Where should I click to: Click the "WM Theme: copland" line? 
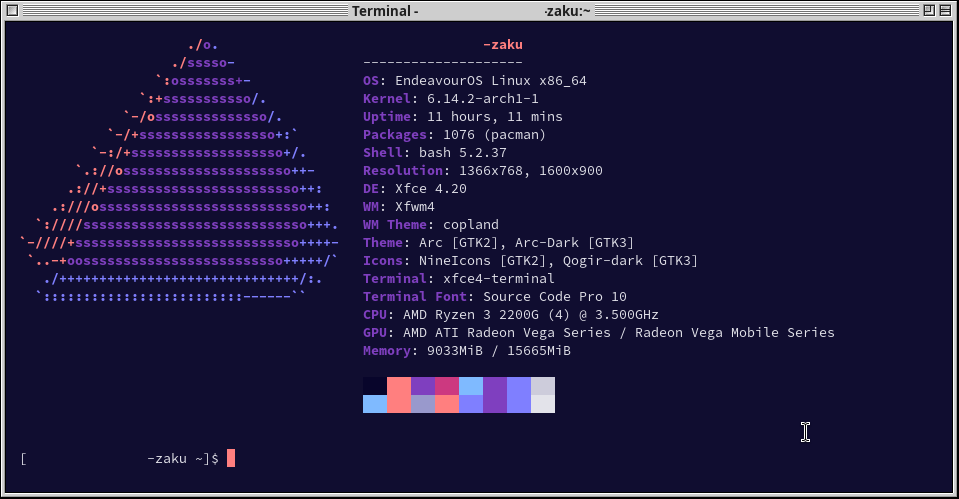coord(431,224)
